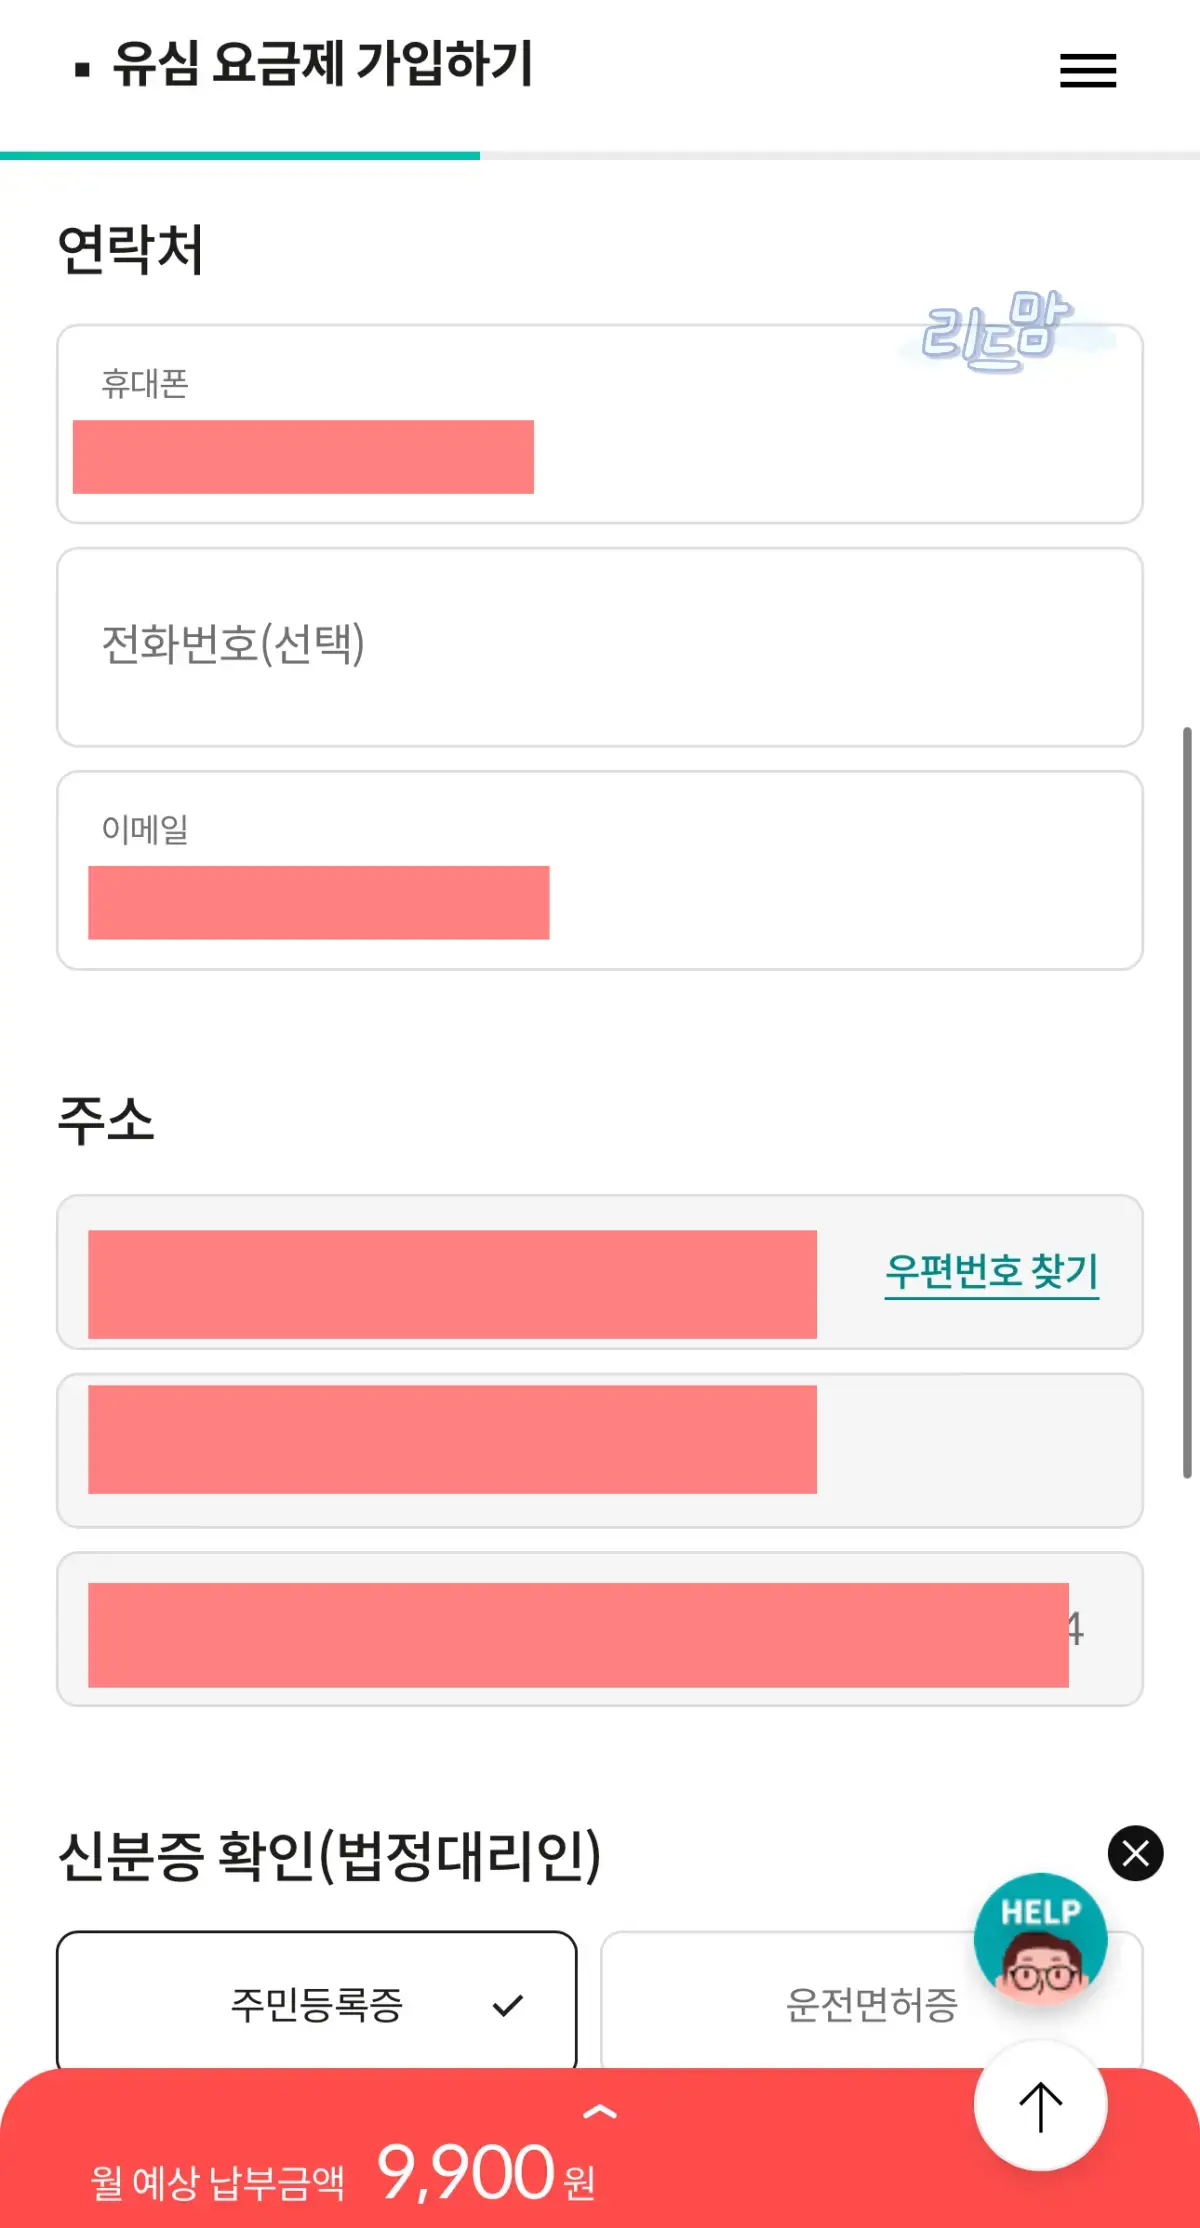1200x2228 pixels.
Task: Open the 우편번호 찾기 search
Action: (x=991, y=1271)
